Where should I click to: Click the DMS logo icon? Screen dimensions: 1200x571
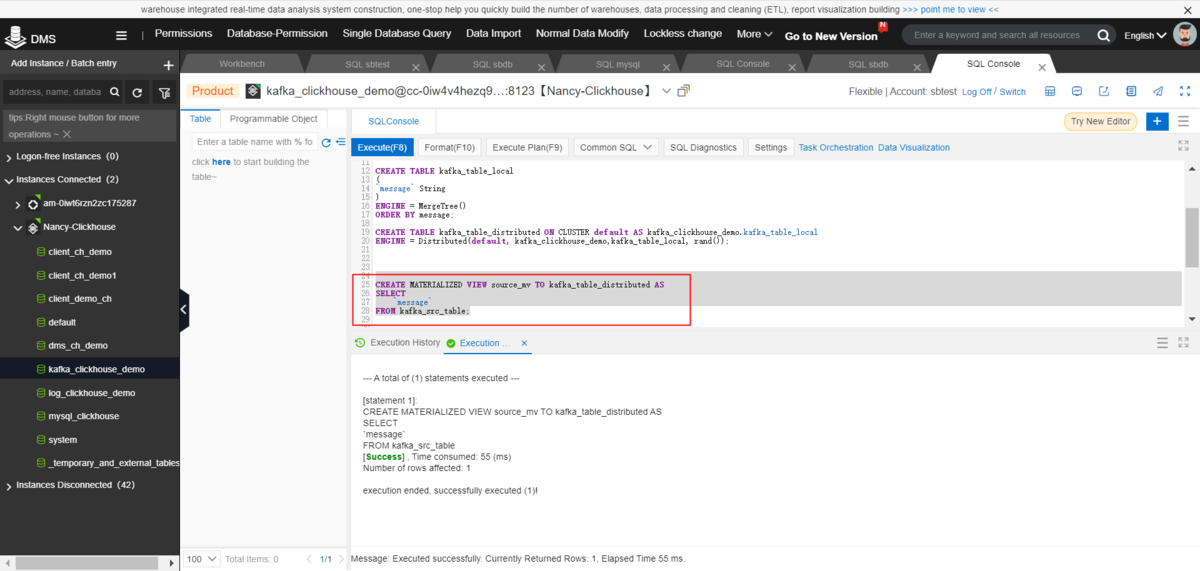coord(15,37)
